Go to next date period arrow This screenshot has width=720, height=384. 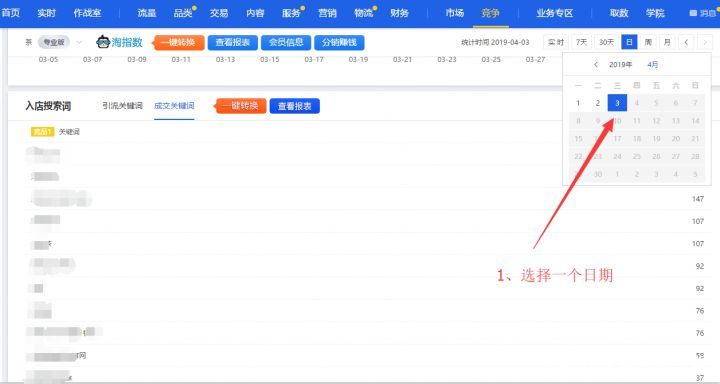click(x=705, y=42)
